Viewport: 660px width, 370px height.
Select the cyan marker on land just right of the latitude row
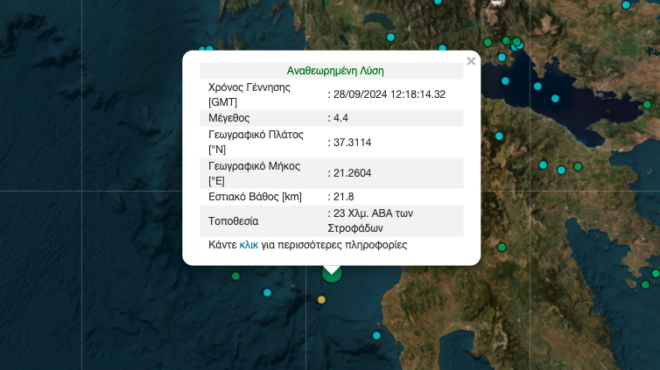499,136
